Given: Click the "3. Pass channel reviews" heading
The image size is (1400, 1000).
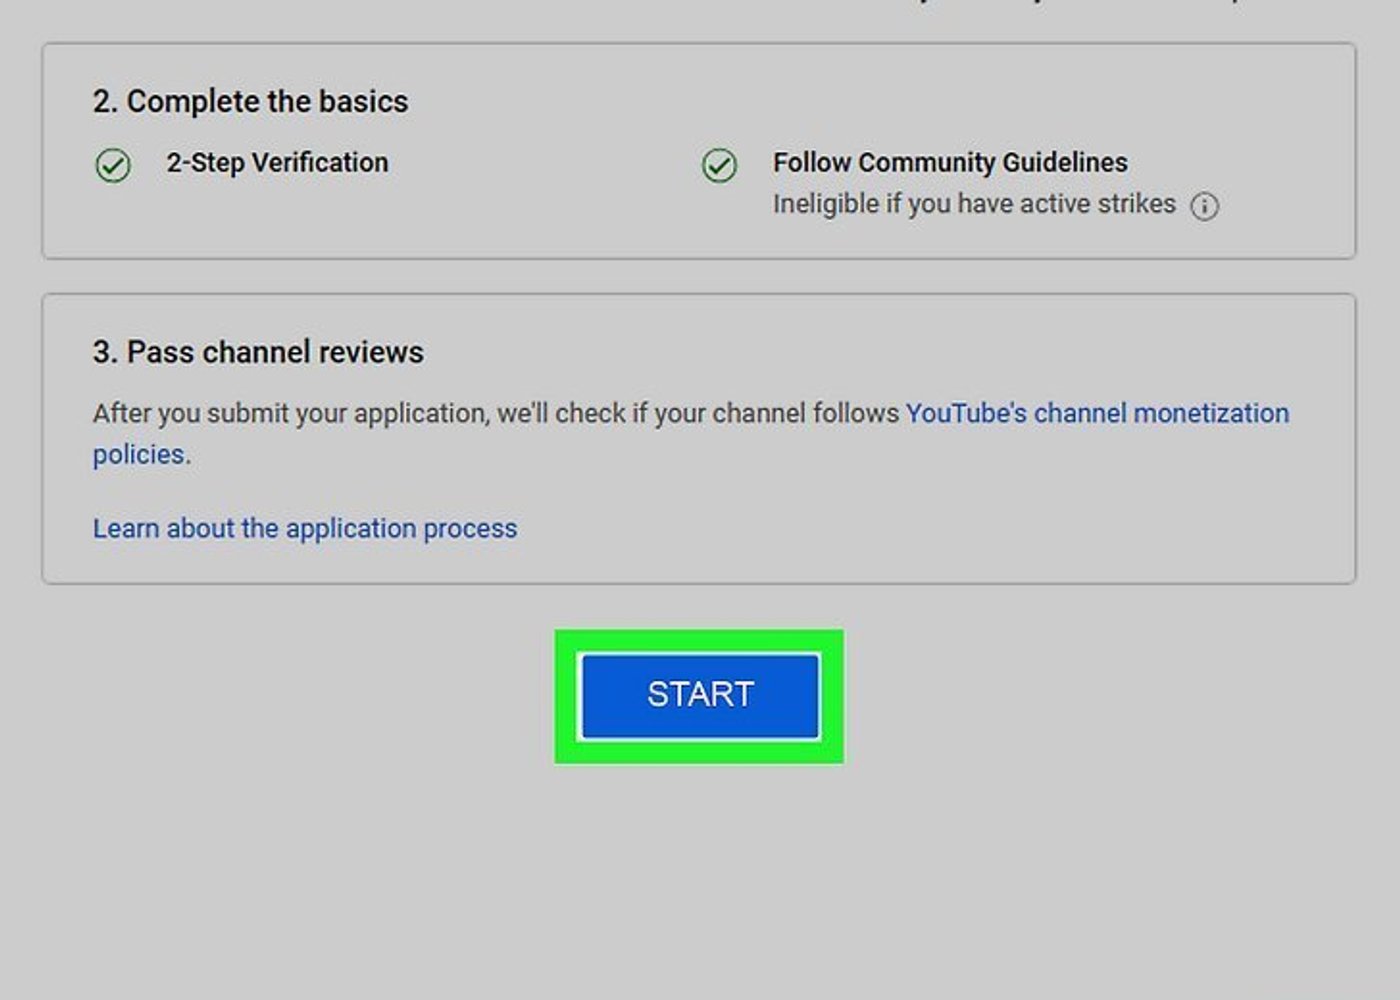Looking at the screenshot, I should pos(258,352).
